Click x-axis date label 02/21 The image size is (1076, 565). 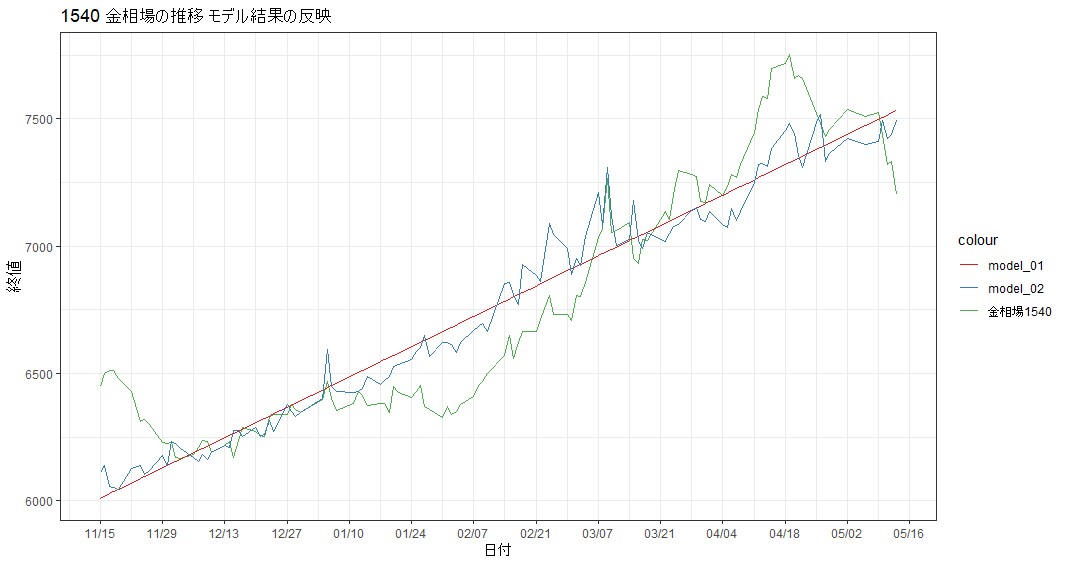click(x=535, y=533)
